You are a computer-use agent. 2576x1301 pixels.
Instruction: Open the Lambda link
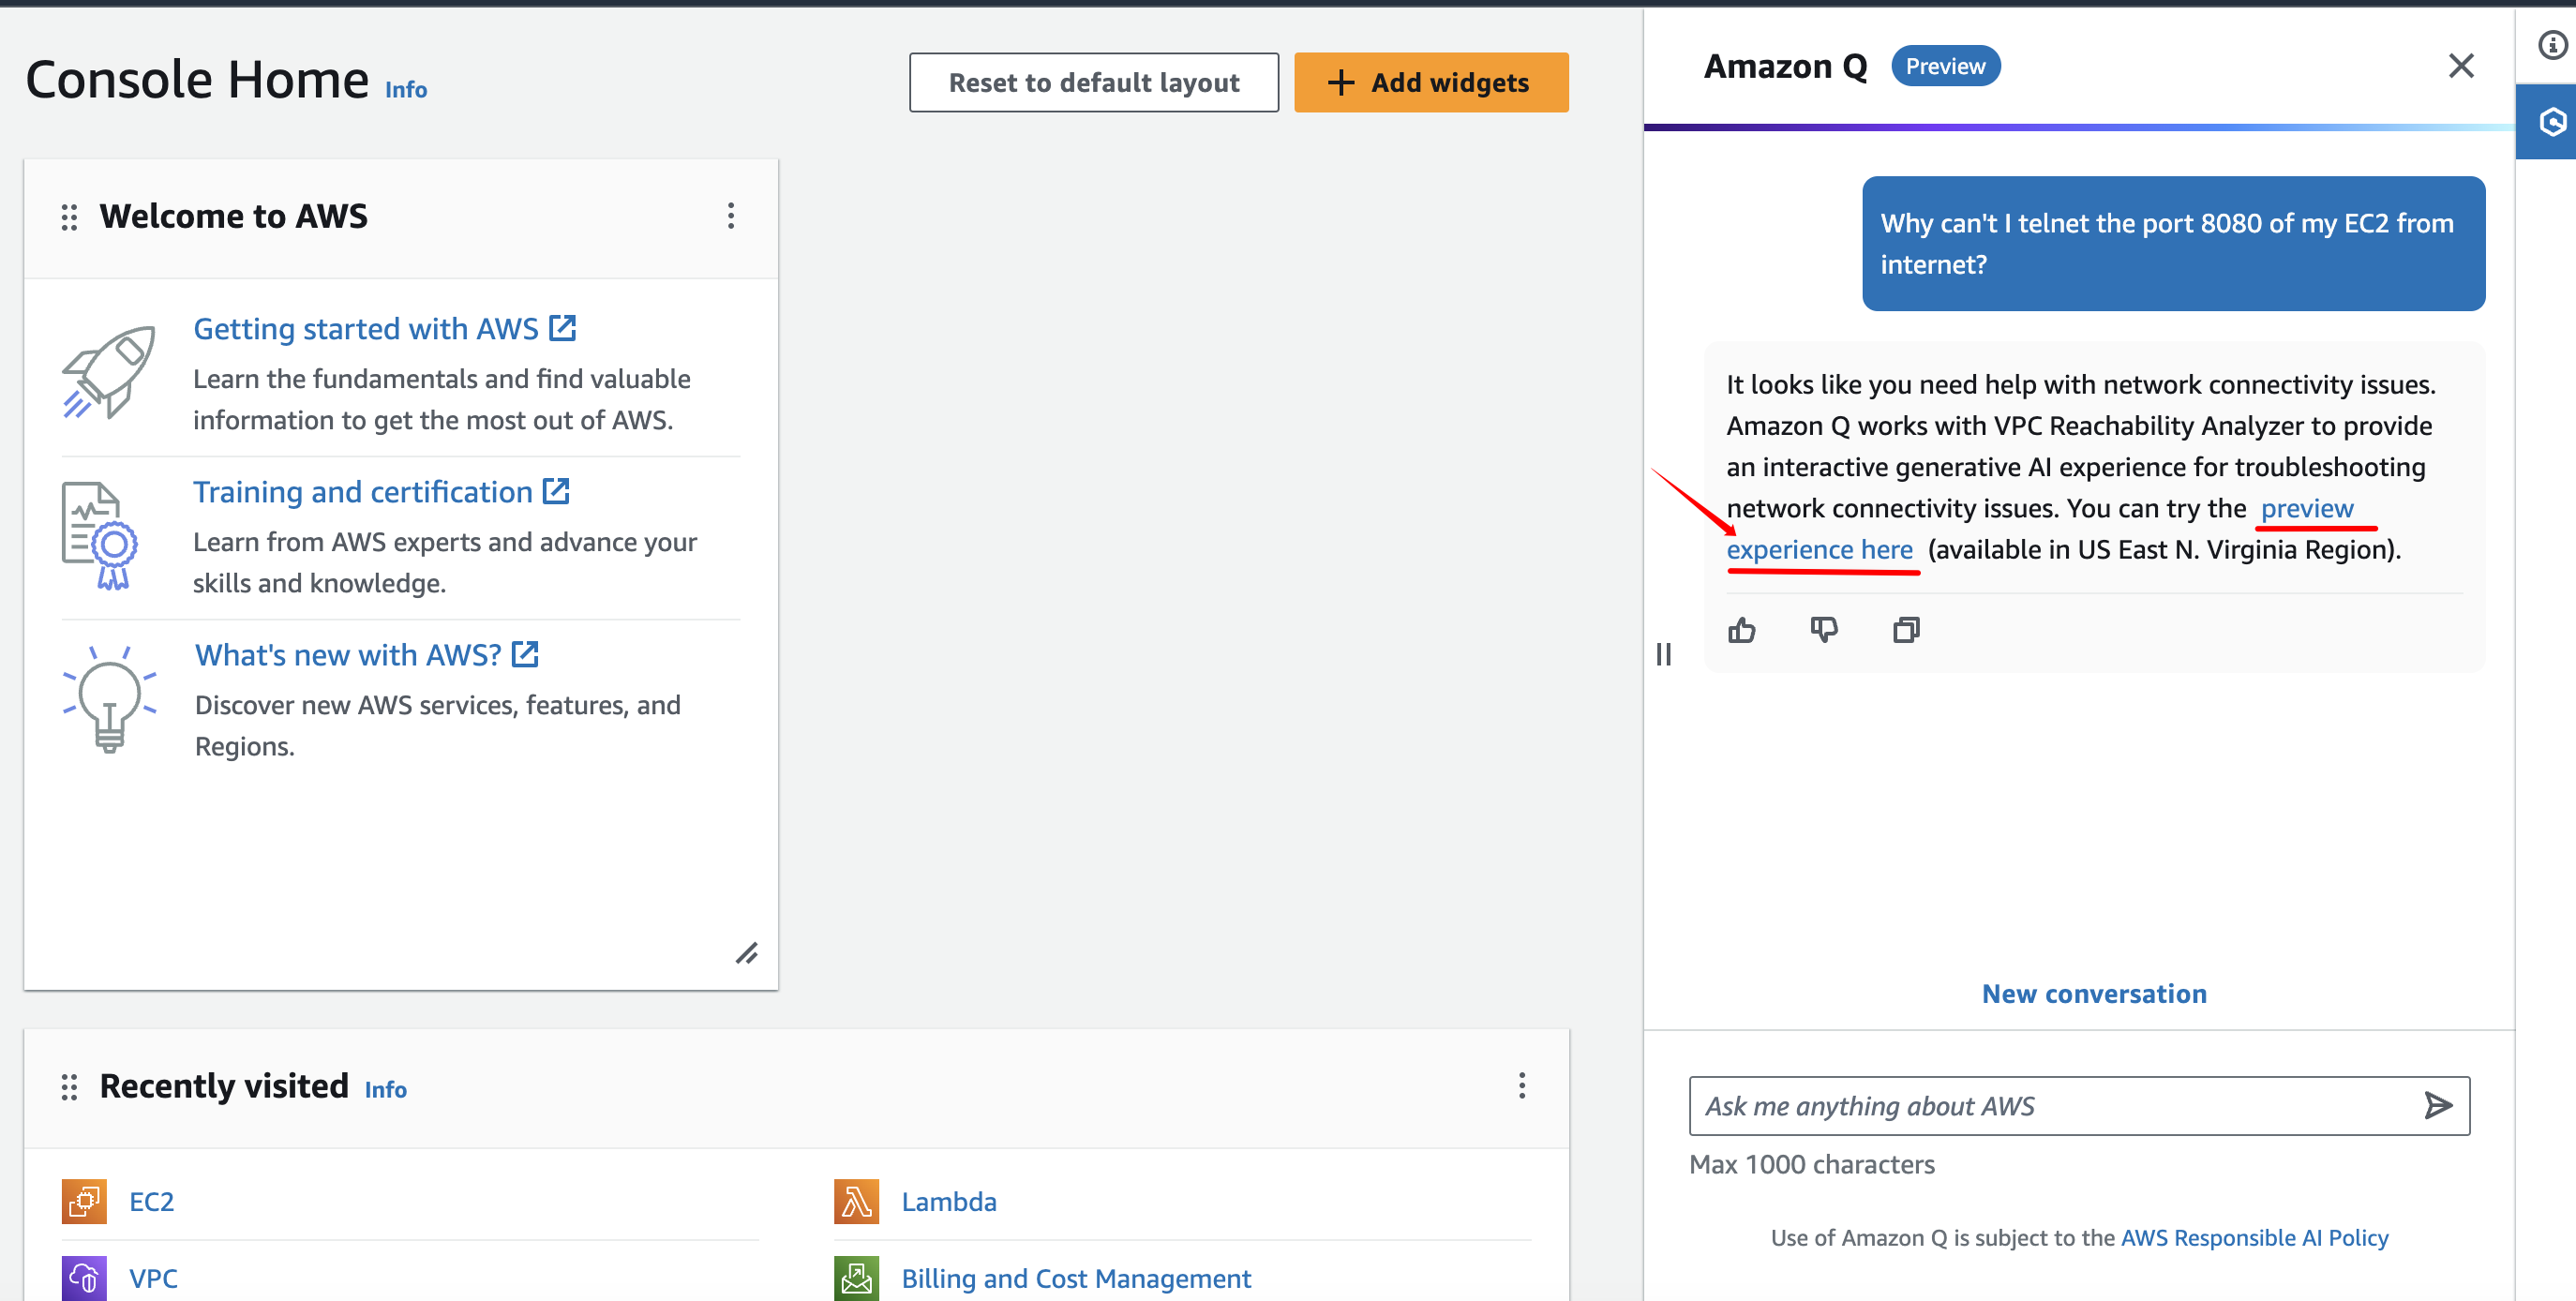click(x=949, y=1202)
